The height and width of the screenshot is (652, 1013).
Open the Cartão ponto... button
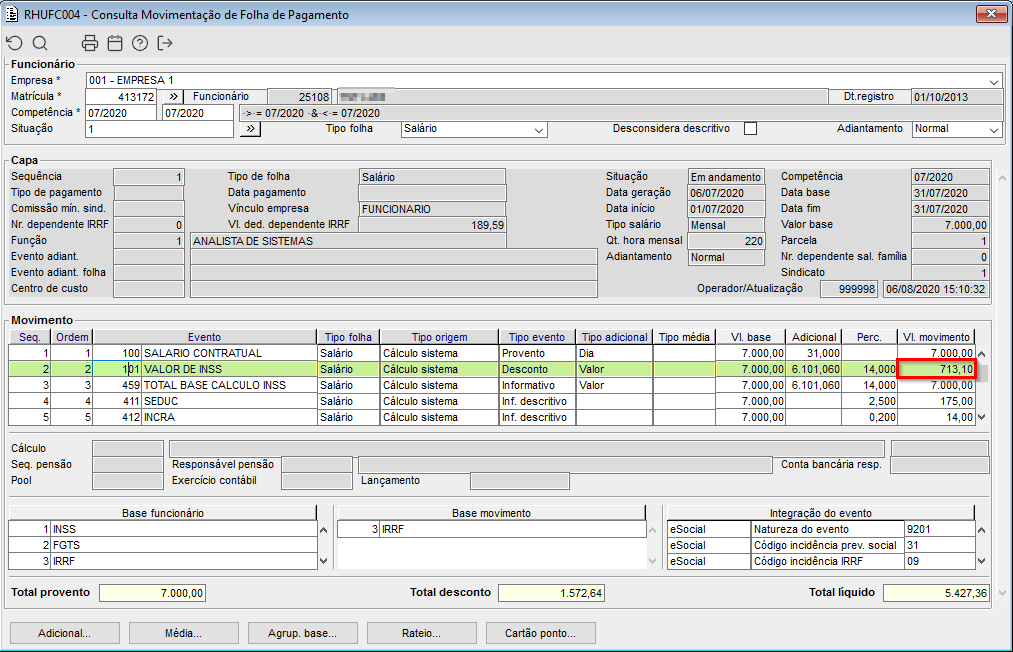[x=540, y=633]
